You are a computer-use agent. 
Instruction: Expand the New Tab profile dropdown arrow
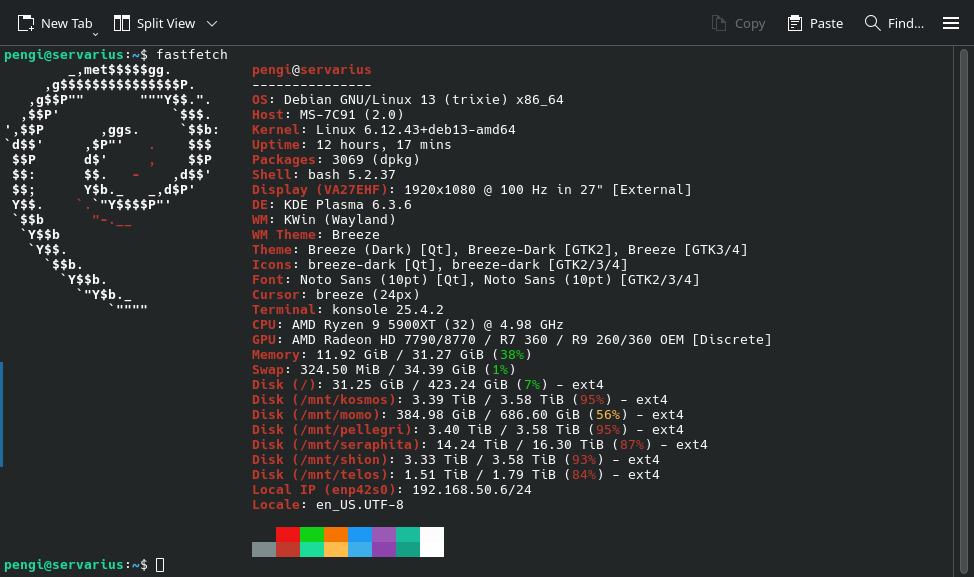tap(96, 34)
